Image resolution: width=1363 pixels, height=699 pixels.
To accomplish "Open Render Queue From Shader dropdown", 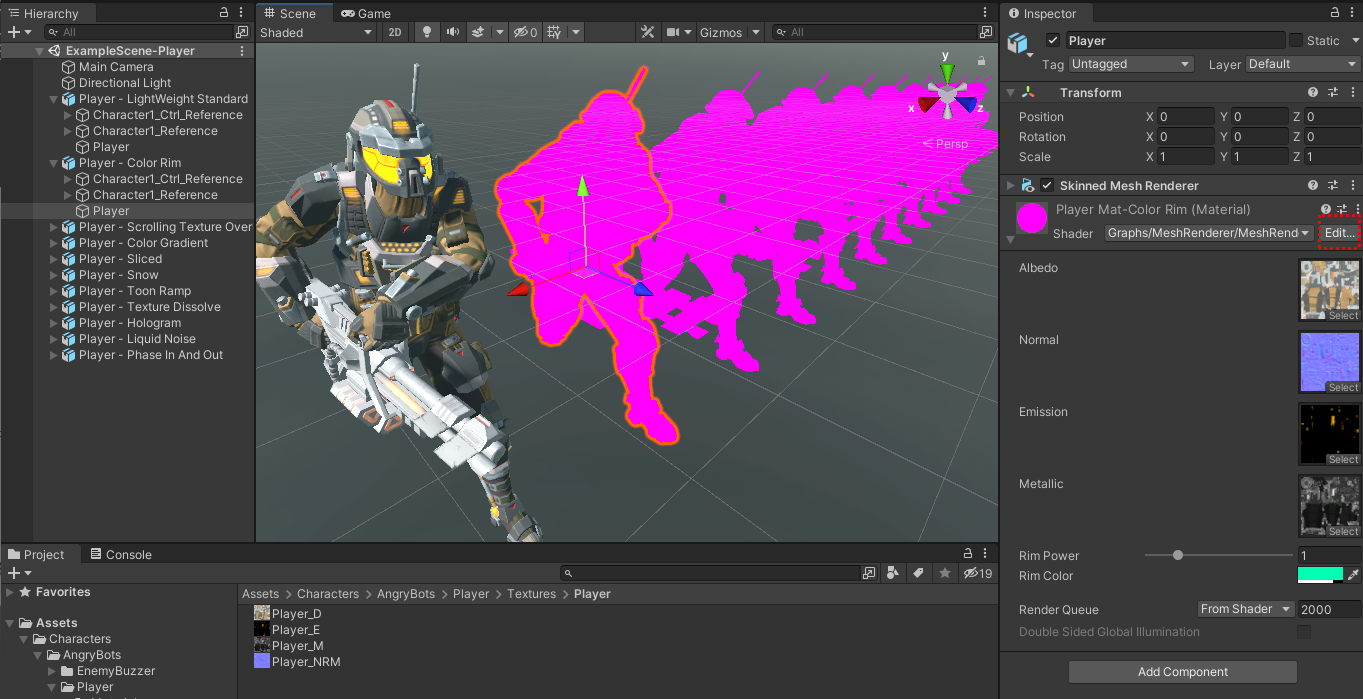I will click(1246, 609).
